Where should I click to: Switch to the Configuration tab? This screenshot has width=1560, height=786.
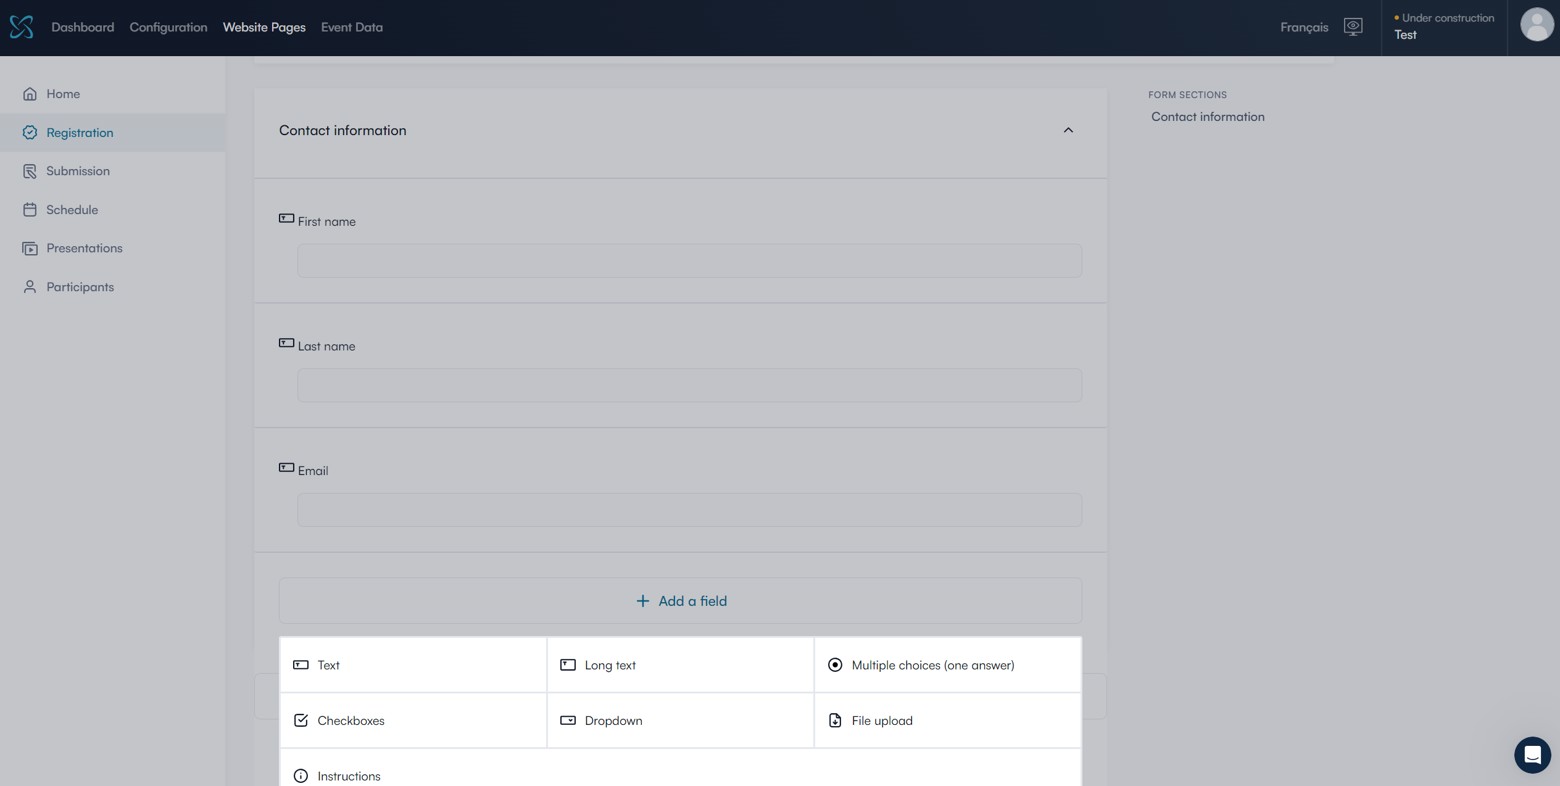click(x=168, y=27)
